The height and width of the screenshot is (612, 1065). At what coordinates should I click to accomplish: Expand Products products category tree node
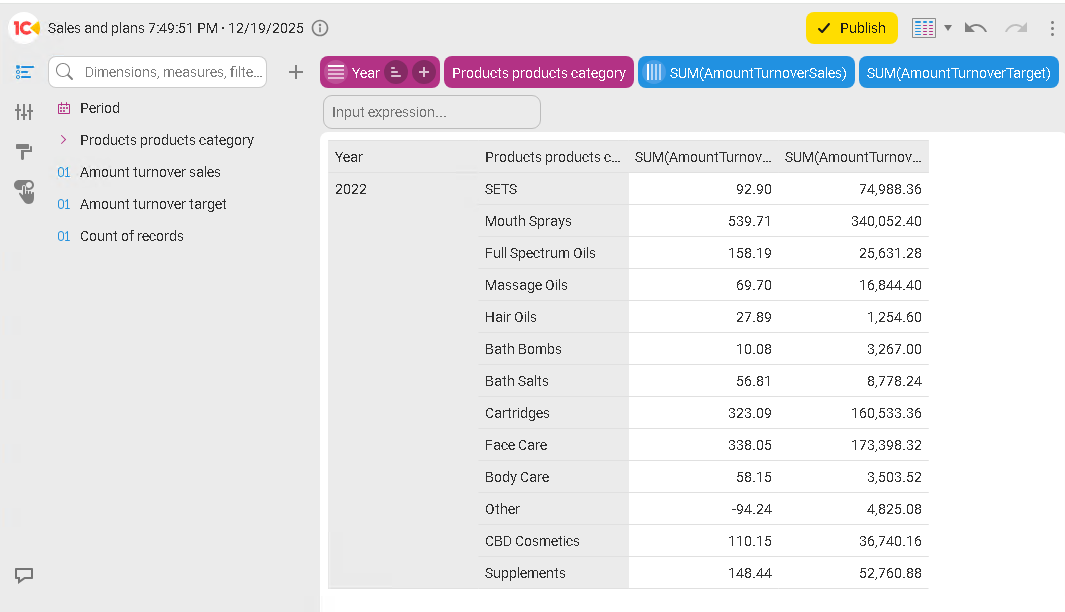click(64, 140)
